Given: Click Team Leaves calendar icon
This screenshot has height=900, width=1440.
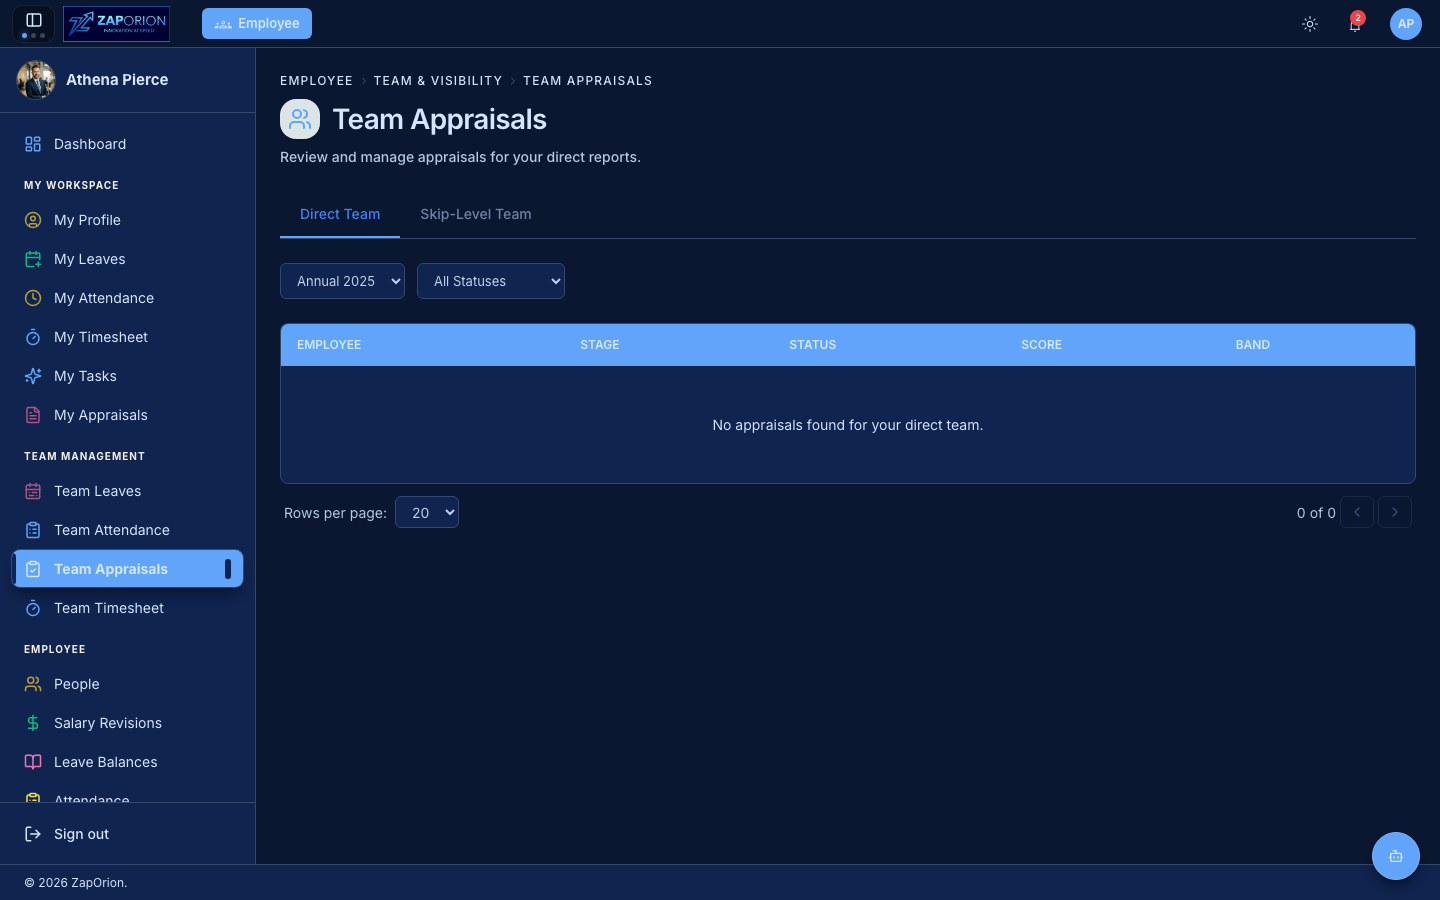Looking at the screenshot, I should 33,491.
